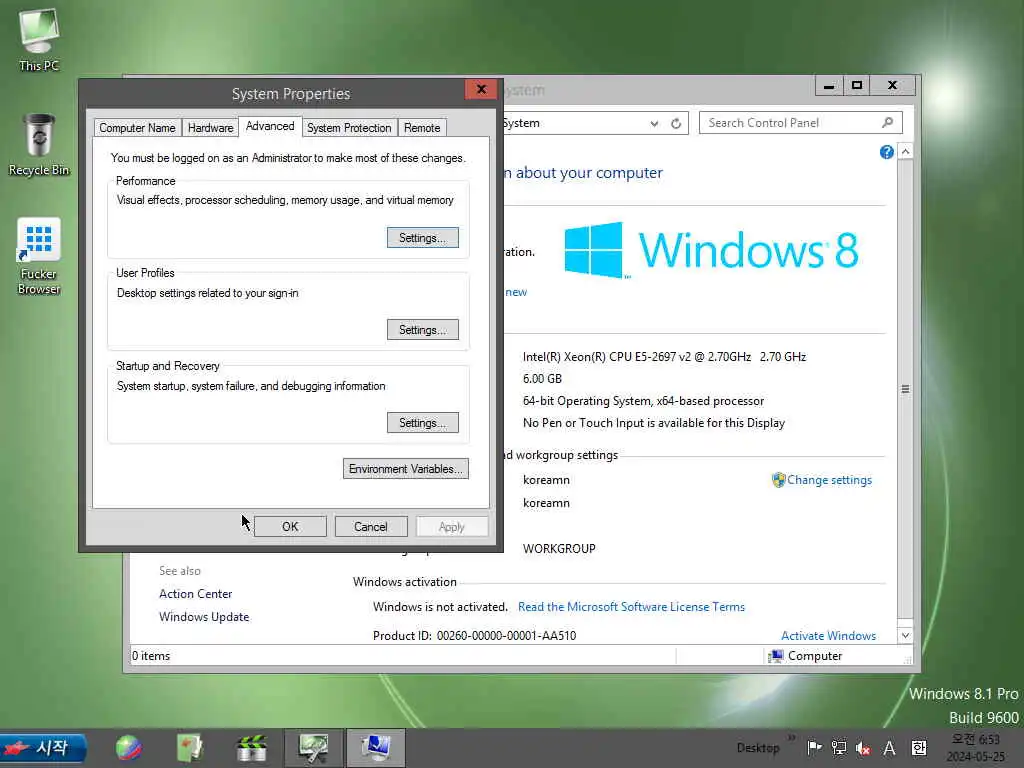The width and height of the screenshot is (1024, 768).
Task: Click the Change settings shield link
Action: 822,480
